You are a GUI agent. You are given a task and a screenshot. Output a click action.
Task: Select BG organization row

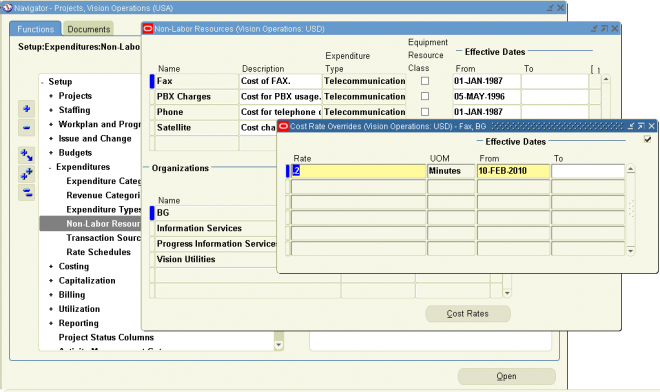point(216,213)
